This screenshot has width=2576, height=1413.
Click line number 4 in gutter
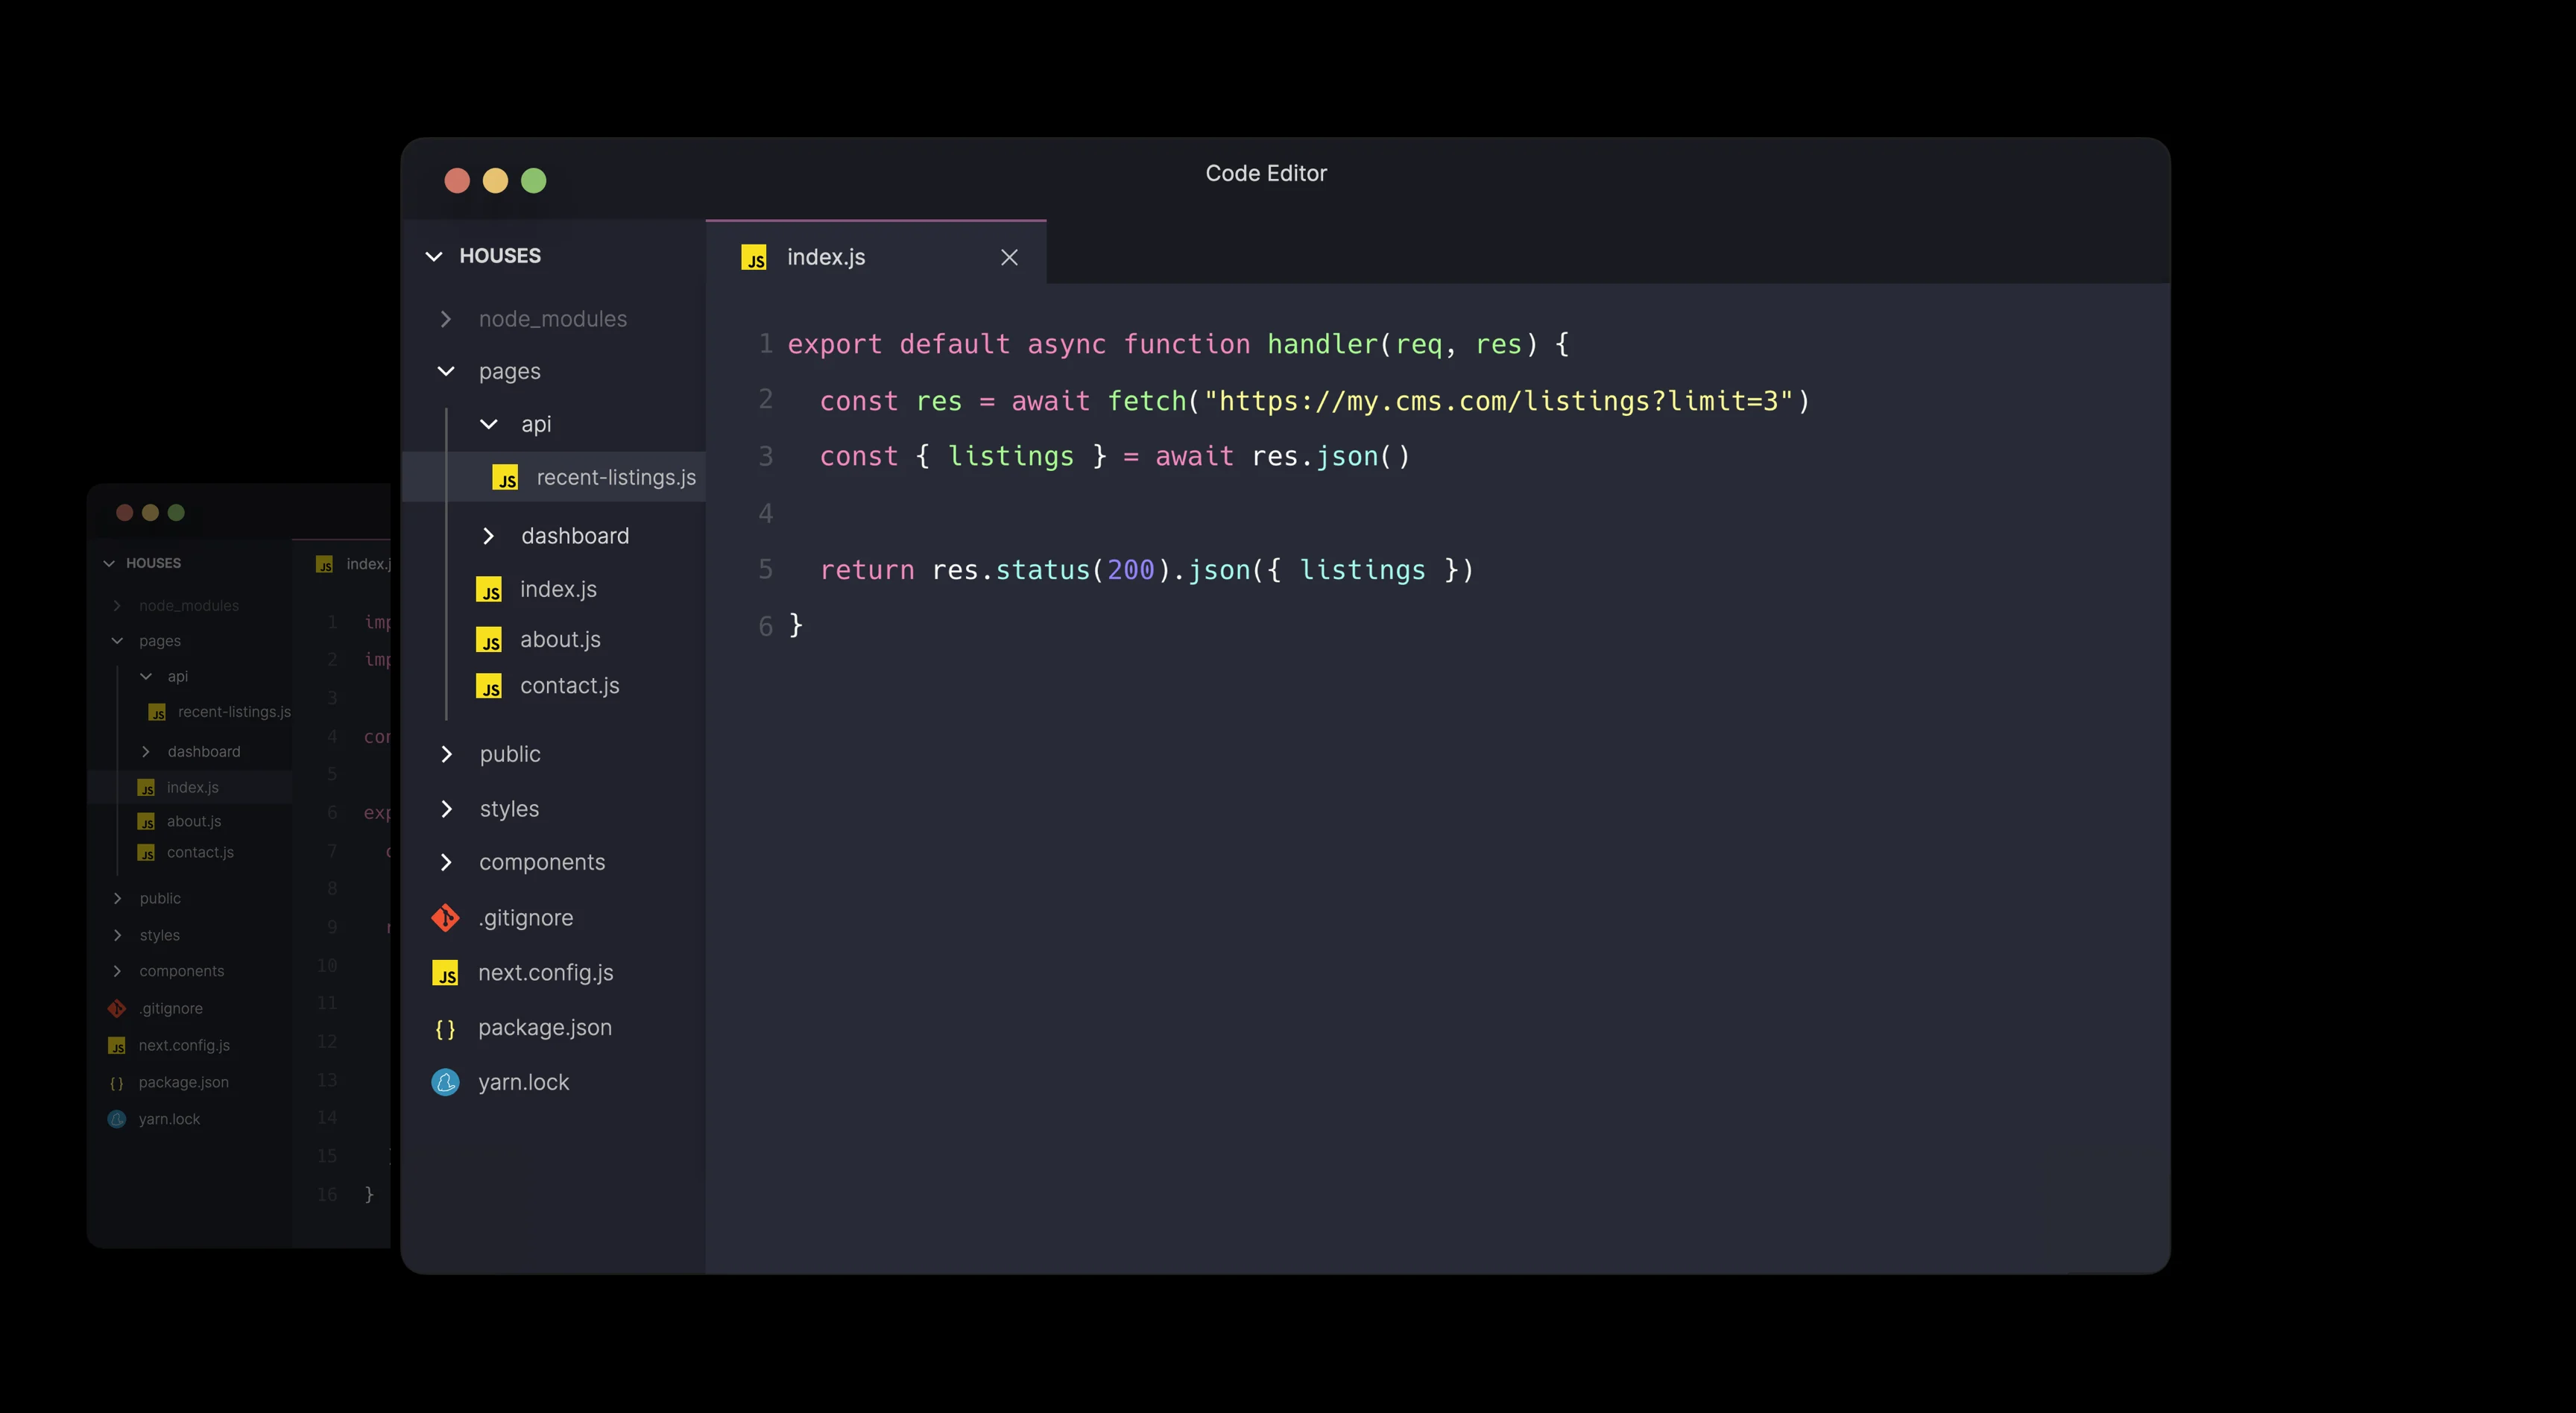coord(765,514)
